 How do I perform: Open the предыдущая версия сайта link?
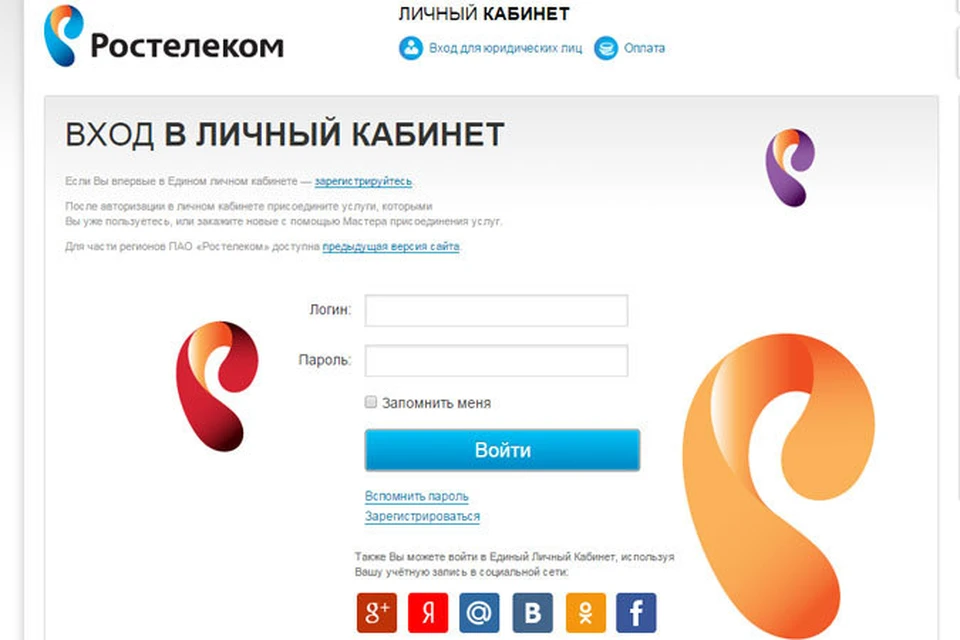coord(391,246)
